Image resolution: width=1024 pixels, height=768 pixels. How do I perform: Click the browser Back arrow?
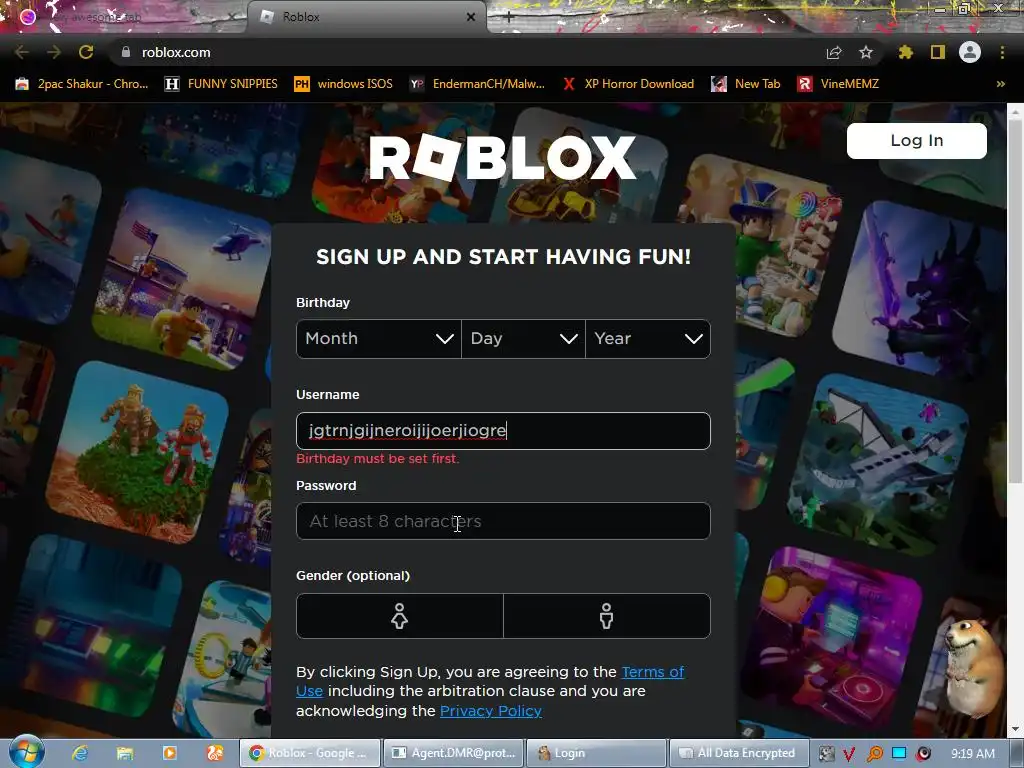coord(21,52)
